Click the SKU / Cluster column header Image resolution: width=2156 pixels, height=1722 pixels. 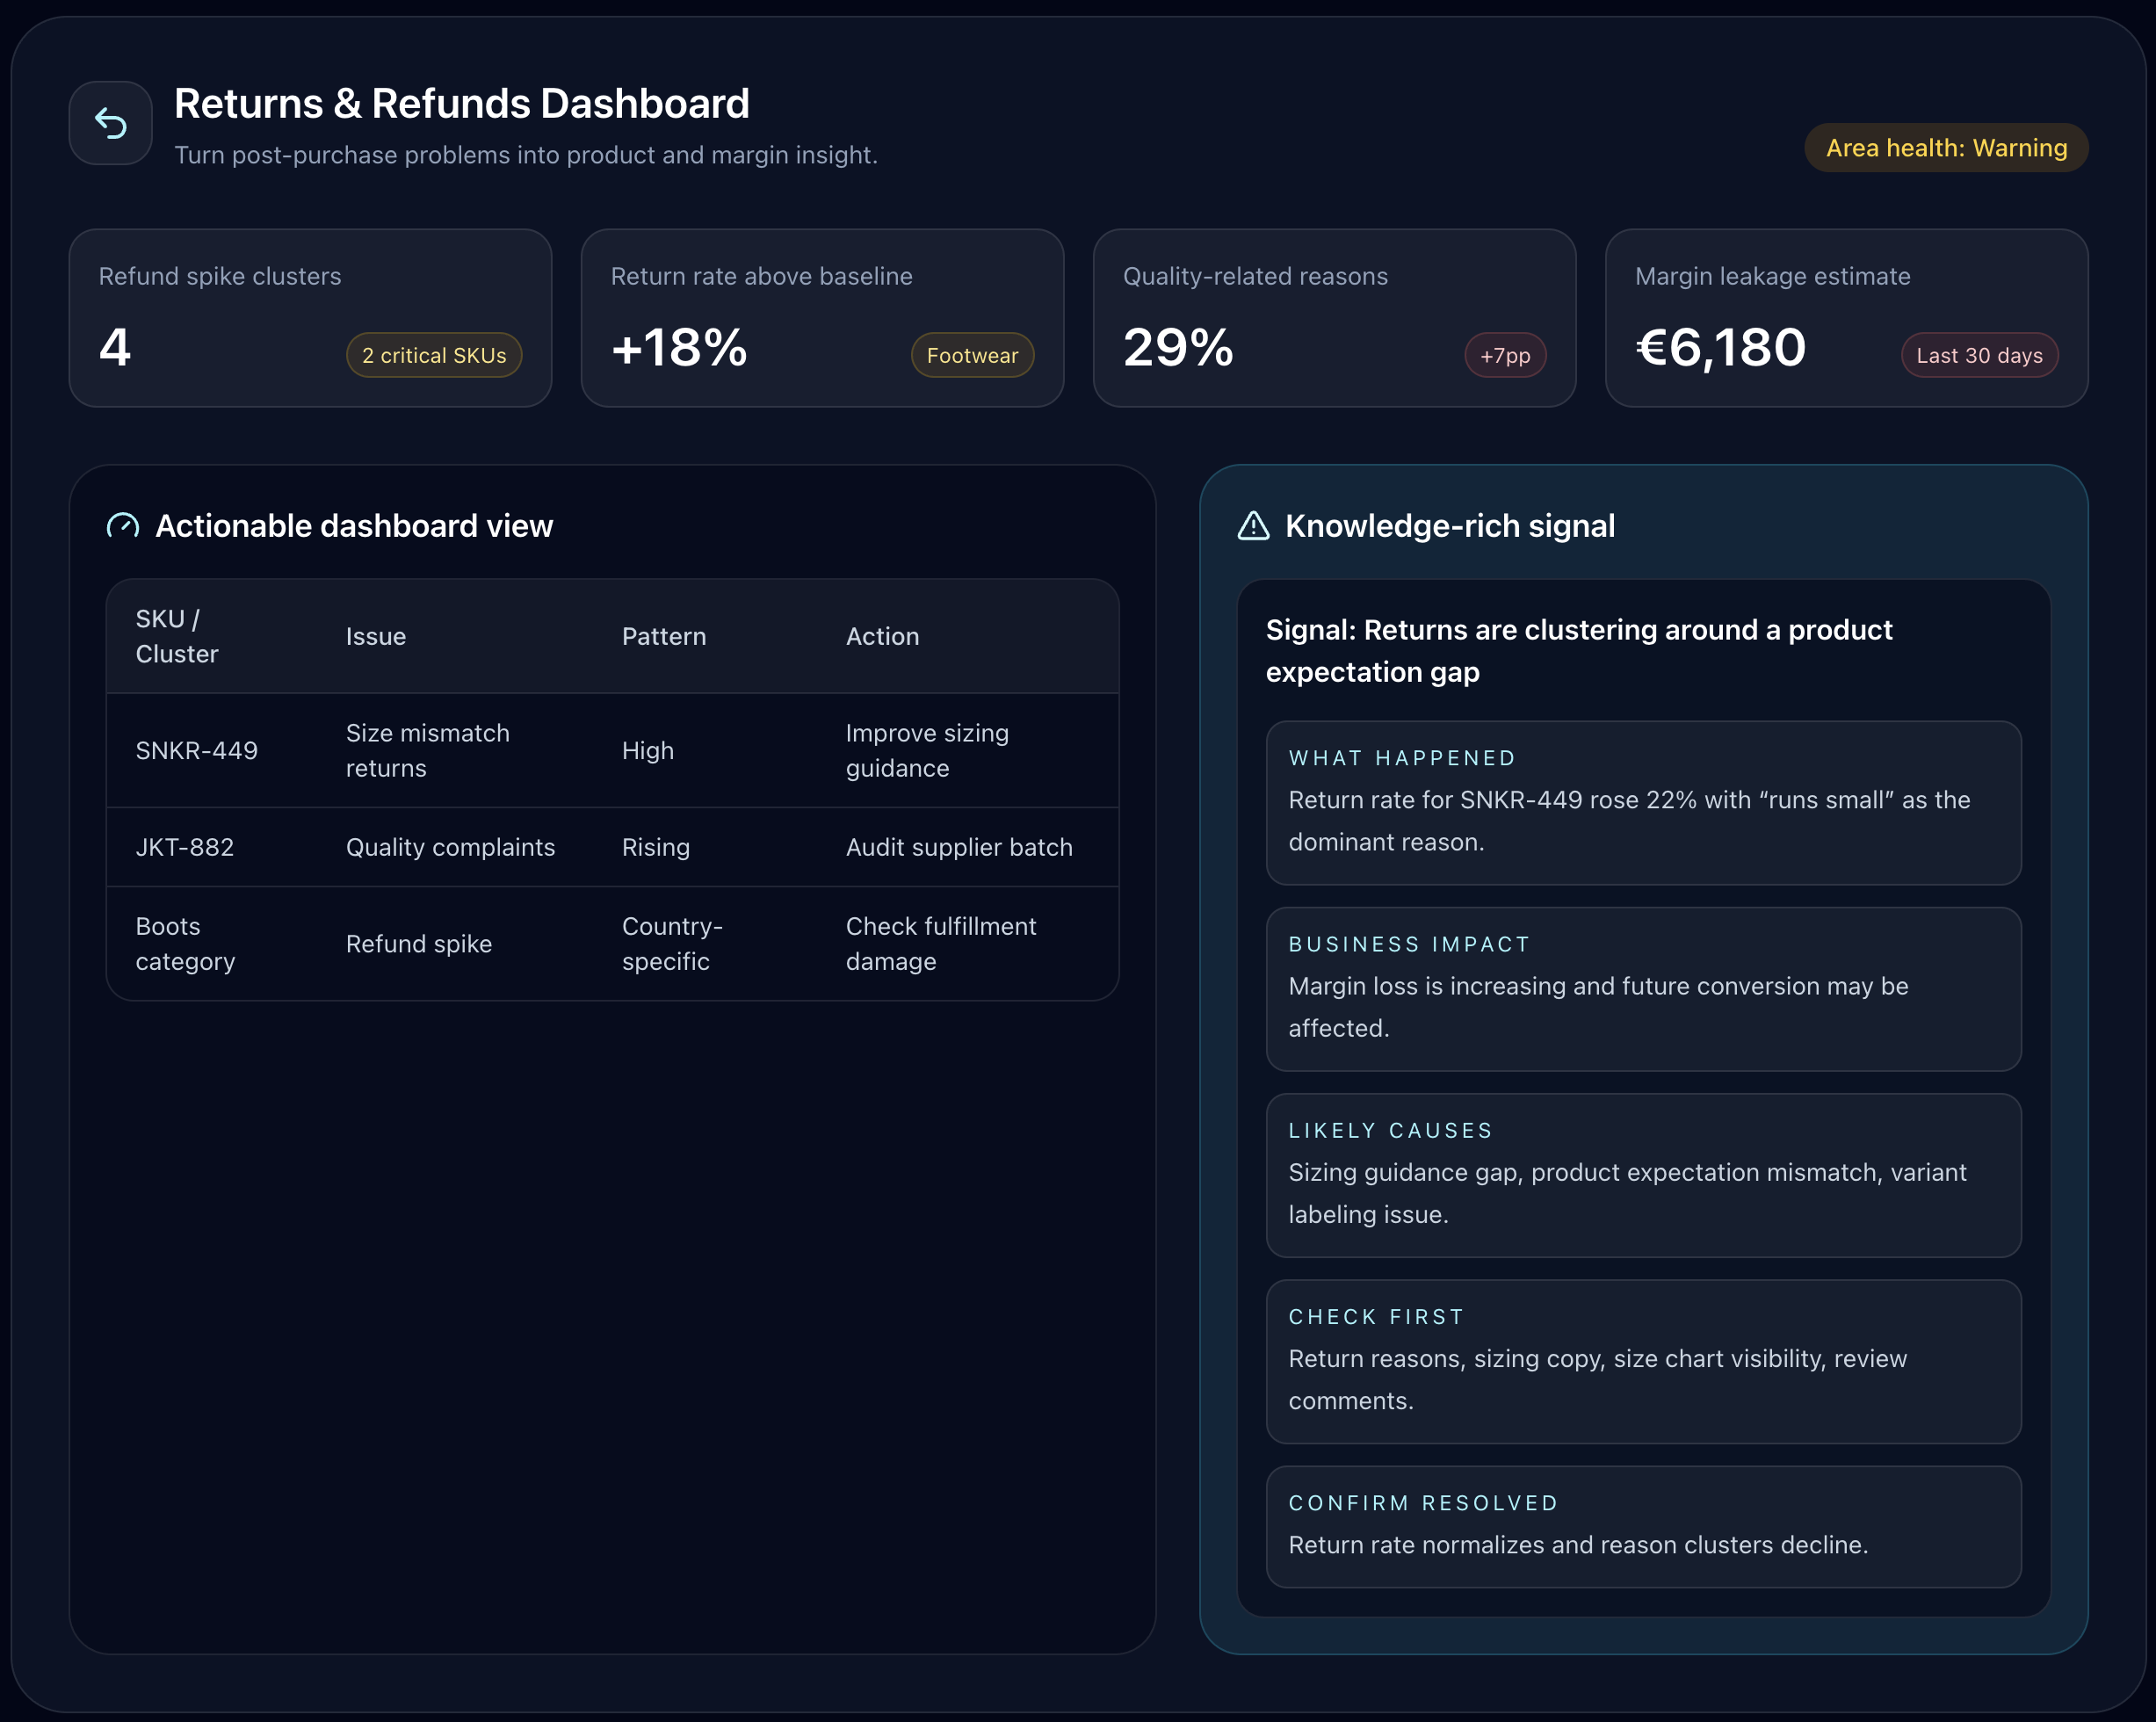click(177, 636)
